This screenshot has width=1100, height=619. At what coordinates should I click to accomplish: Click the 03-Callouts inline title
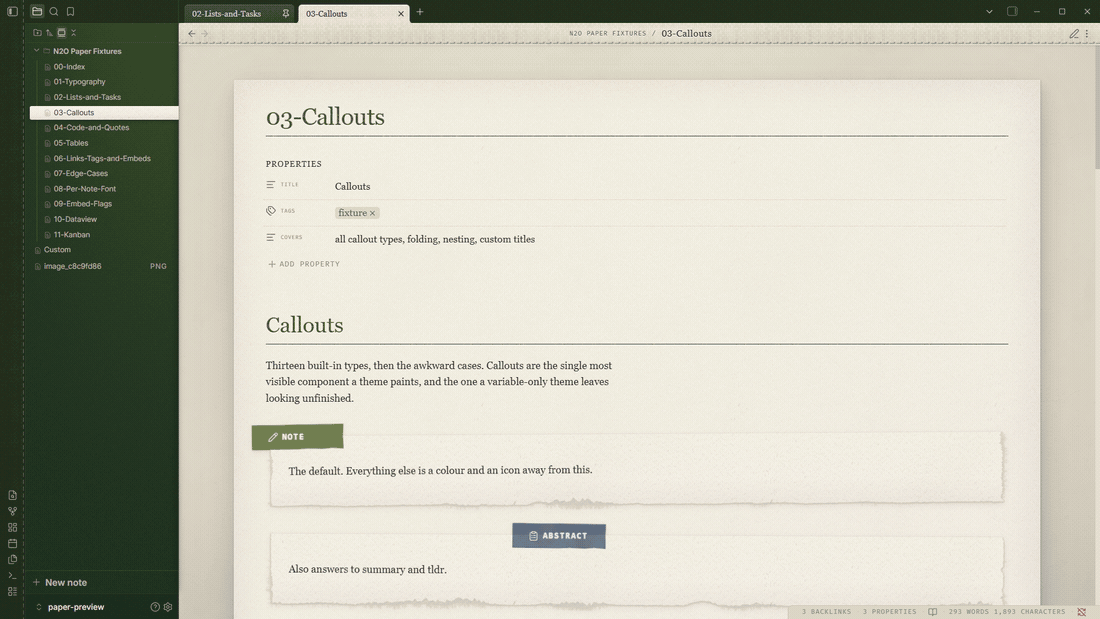tap(325, 117)
